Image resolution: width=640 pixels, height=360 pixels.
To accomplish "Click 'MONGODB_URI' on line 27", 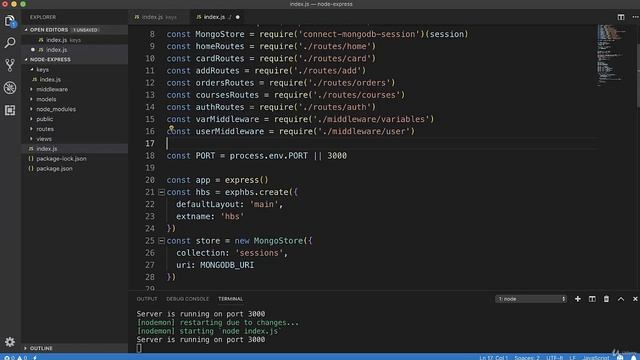I will pos(227,265).
